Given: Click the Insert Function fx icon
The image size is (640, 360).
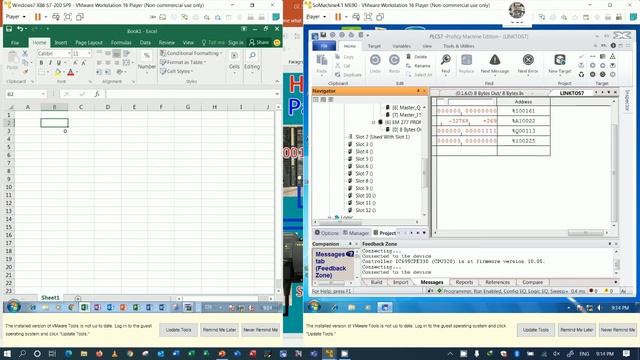Looking at the screenshot, I should (x=97, y=94).
